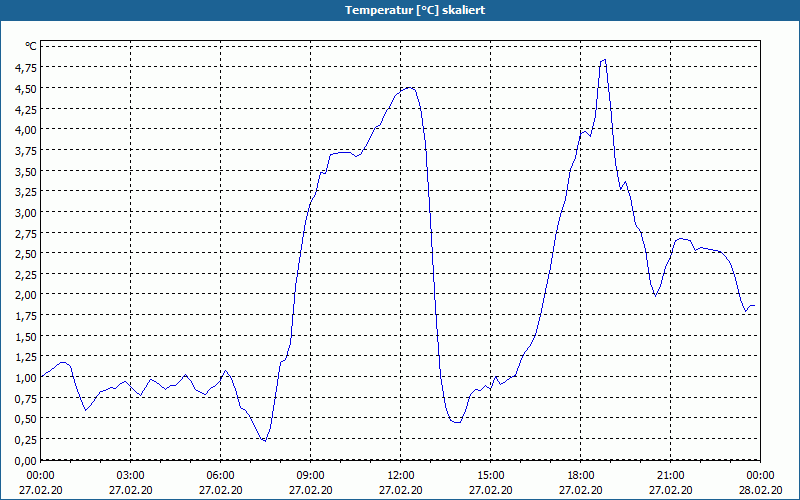Click the 0,00 y-axis label

(x=28, y=460)
